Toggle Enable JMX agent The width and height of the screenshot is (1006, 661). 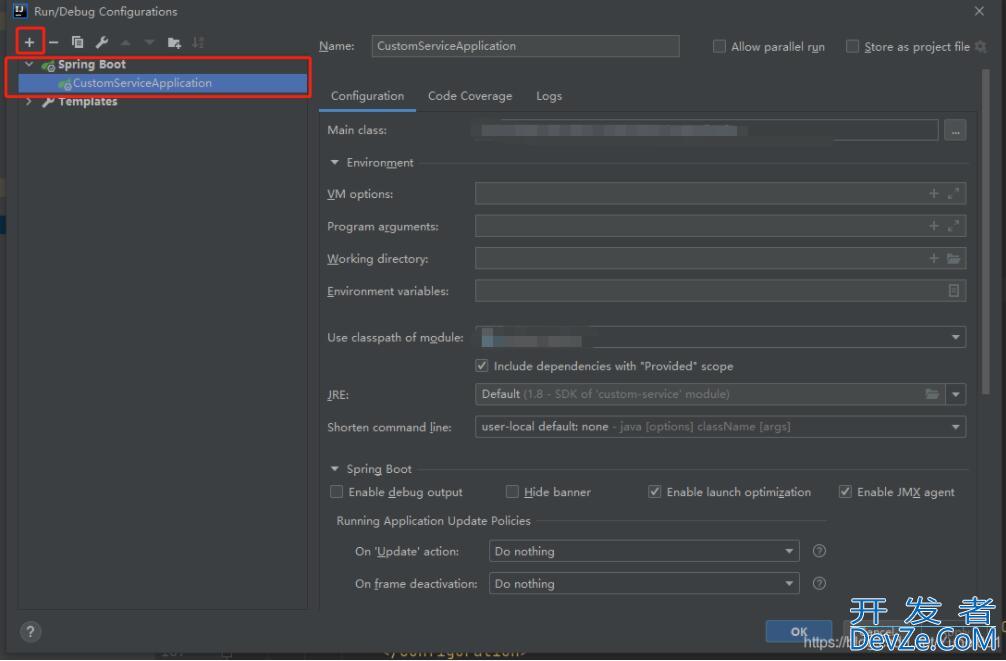pos(845,492)
